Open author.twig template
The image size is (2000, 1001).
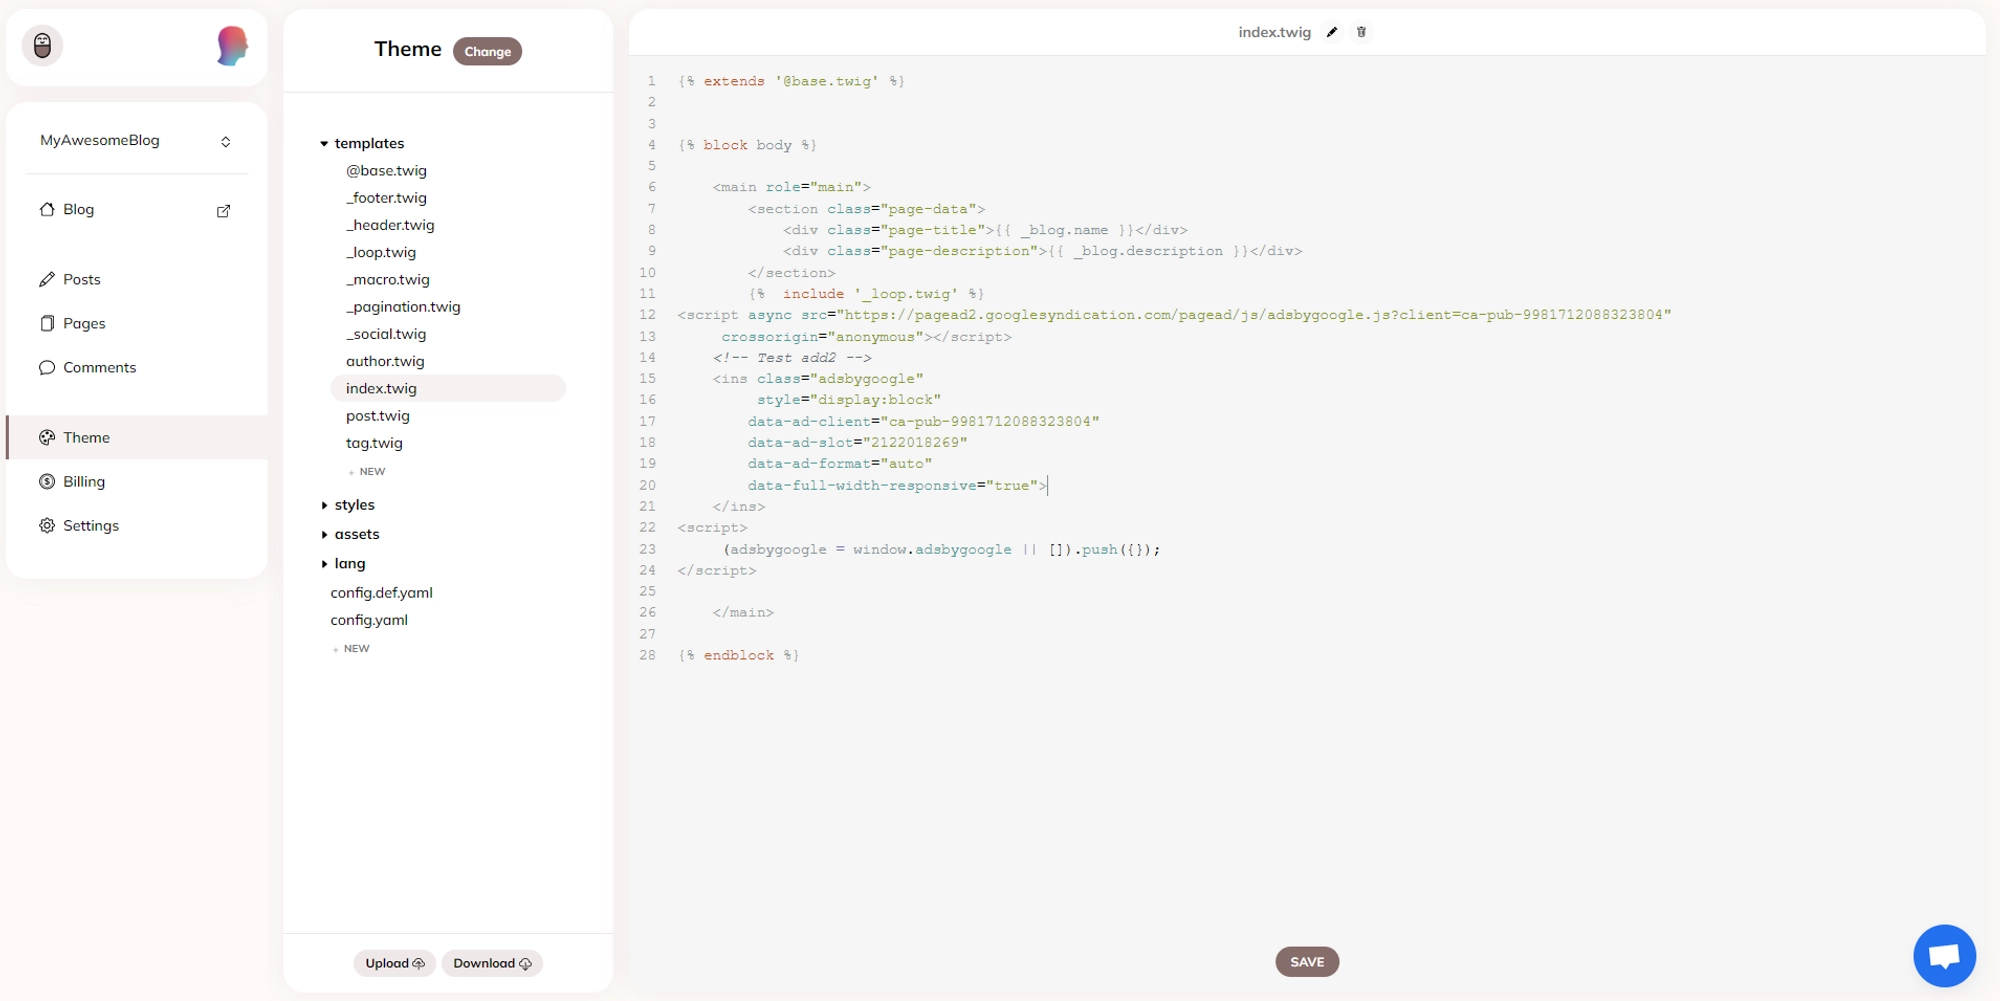tap(385, 362)
